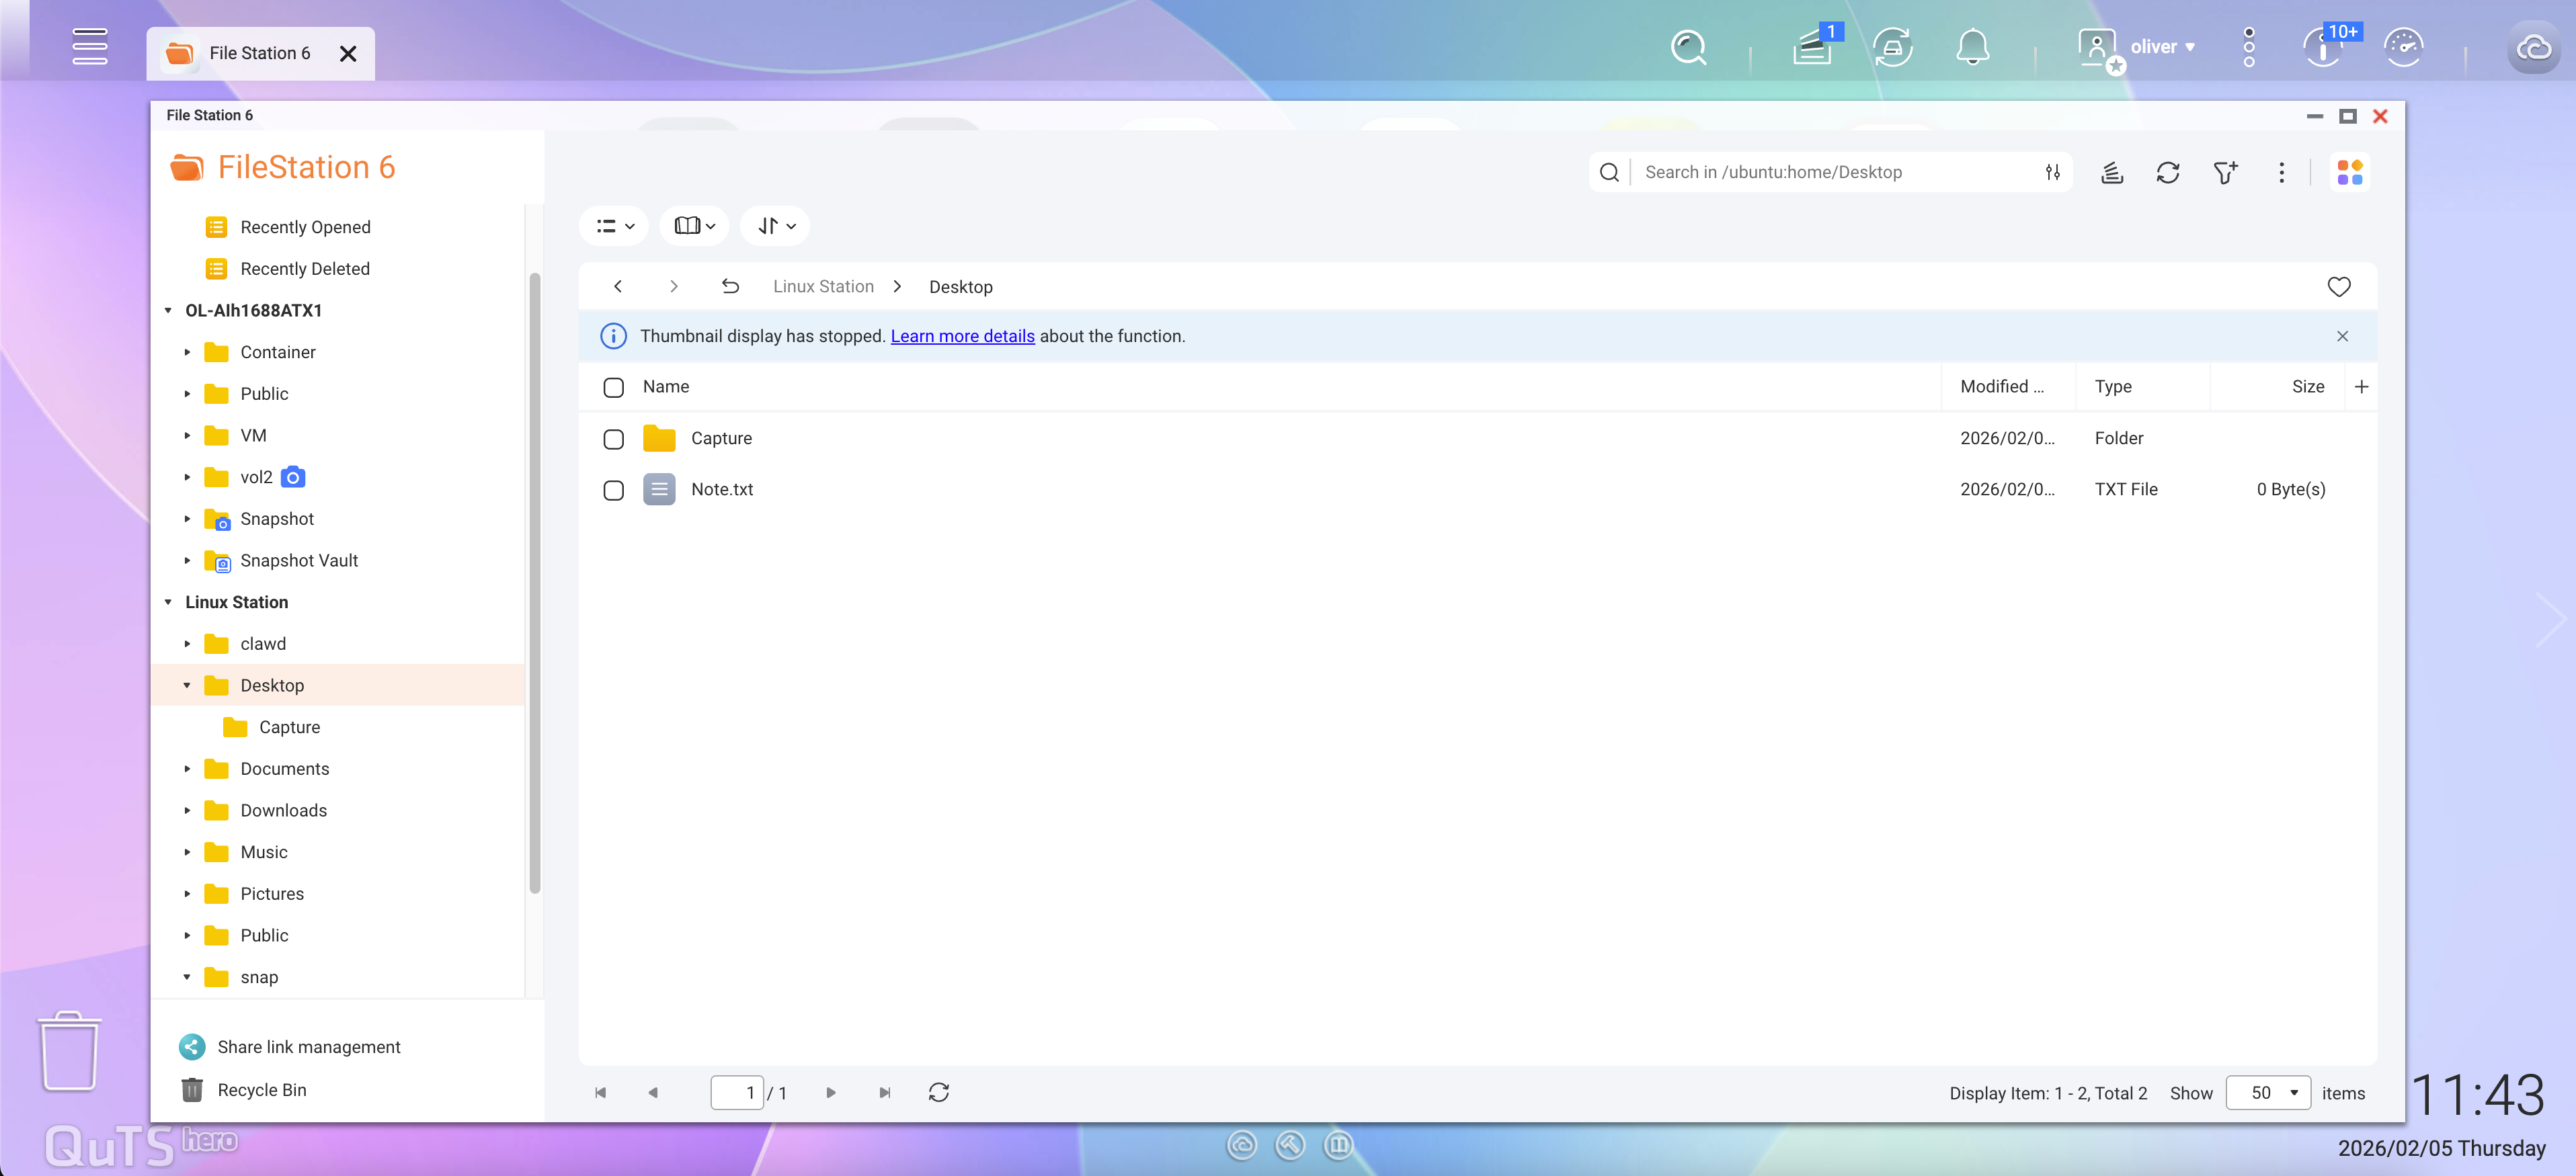Open the colorful app grid icon
2576x1176 pixels.
point(2349,172)
